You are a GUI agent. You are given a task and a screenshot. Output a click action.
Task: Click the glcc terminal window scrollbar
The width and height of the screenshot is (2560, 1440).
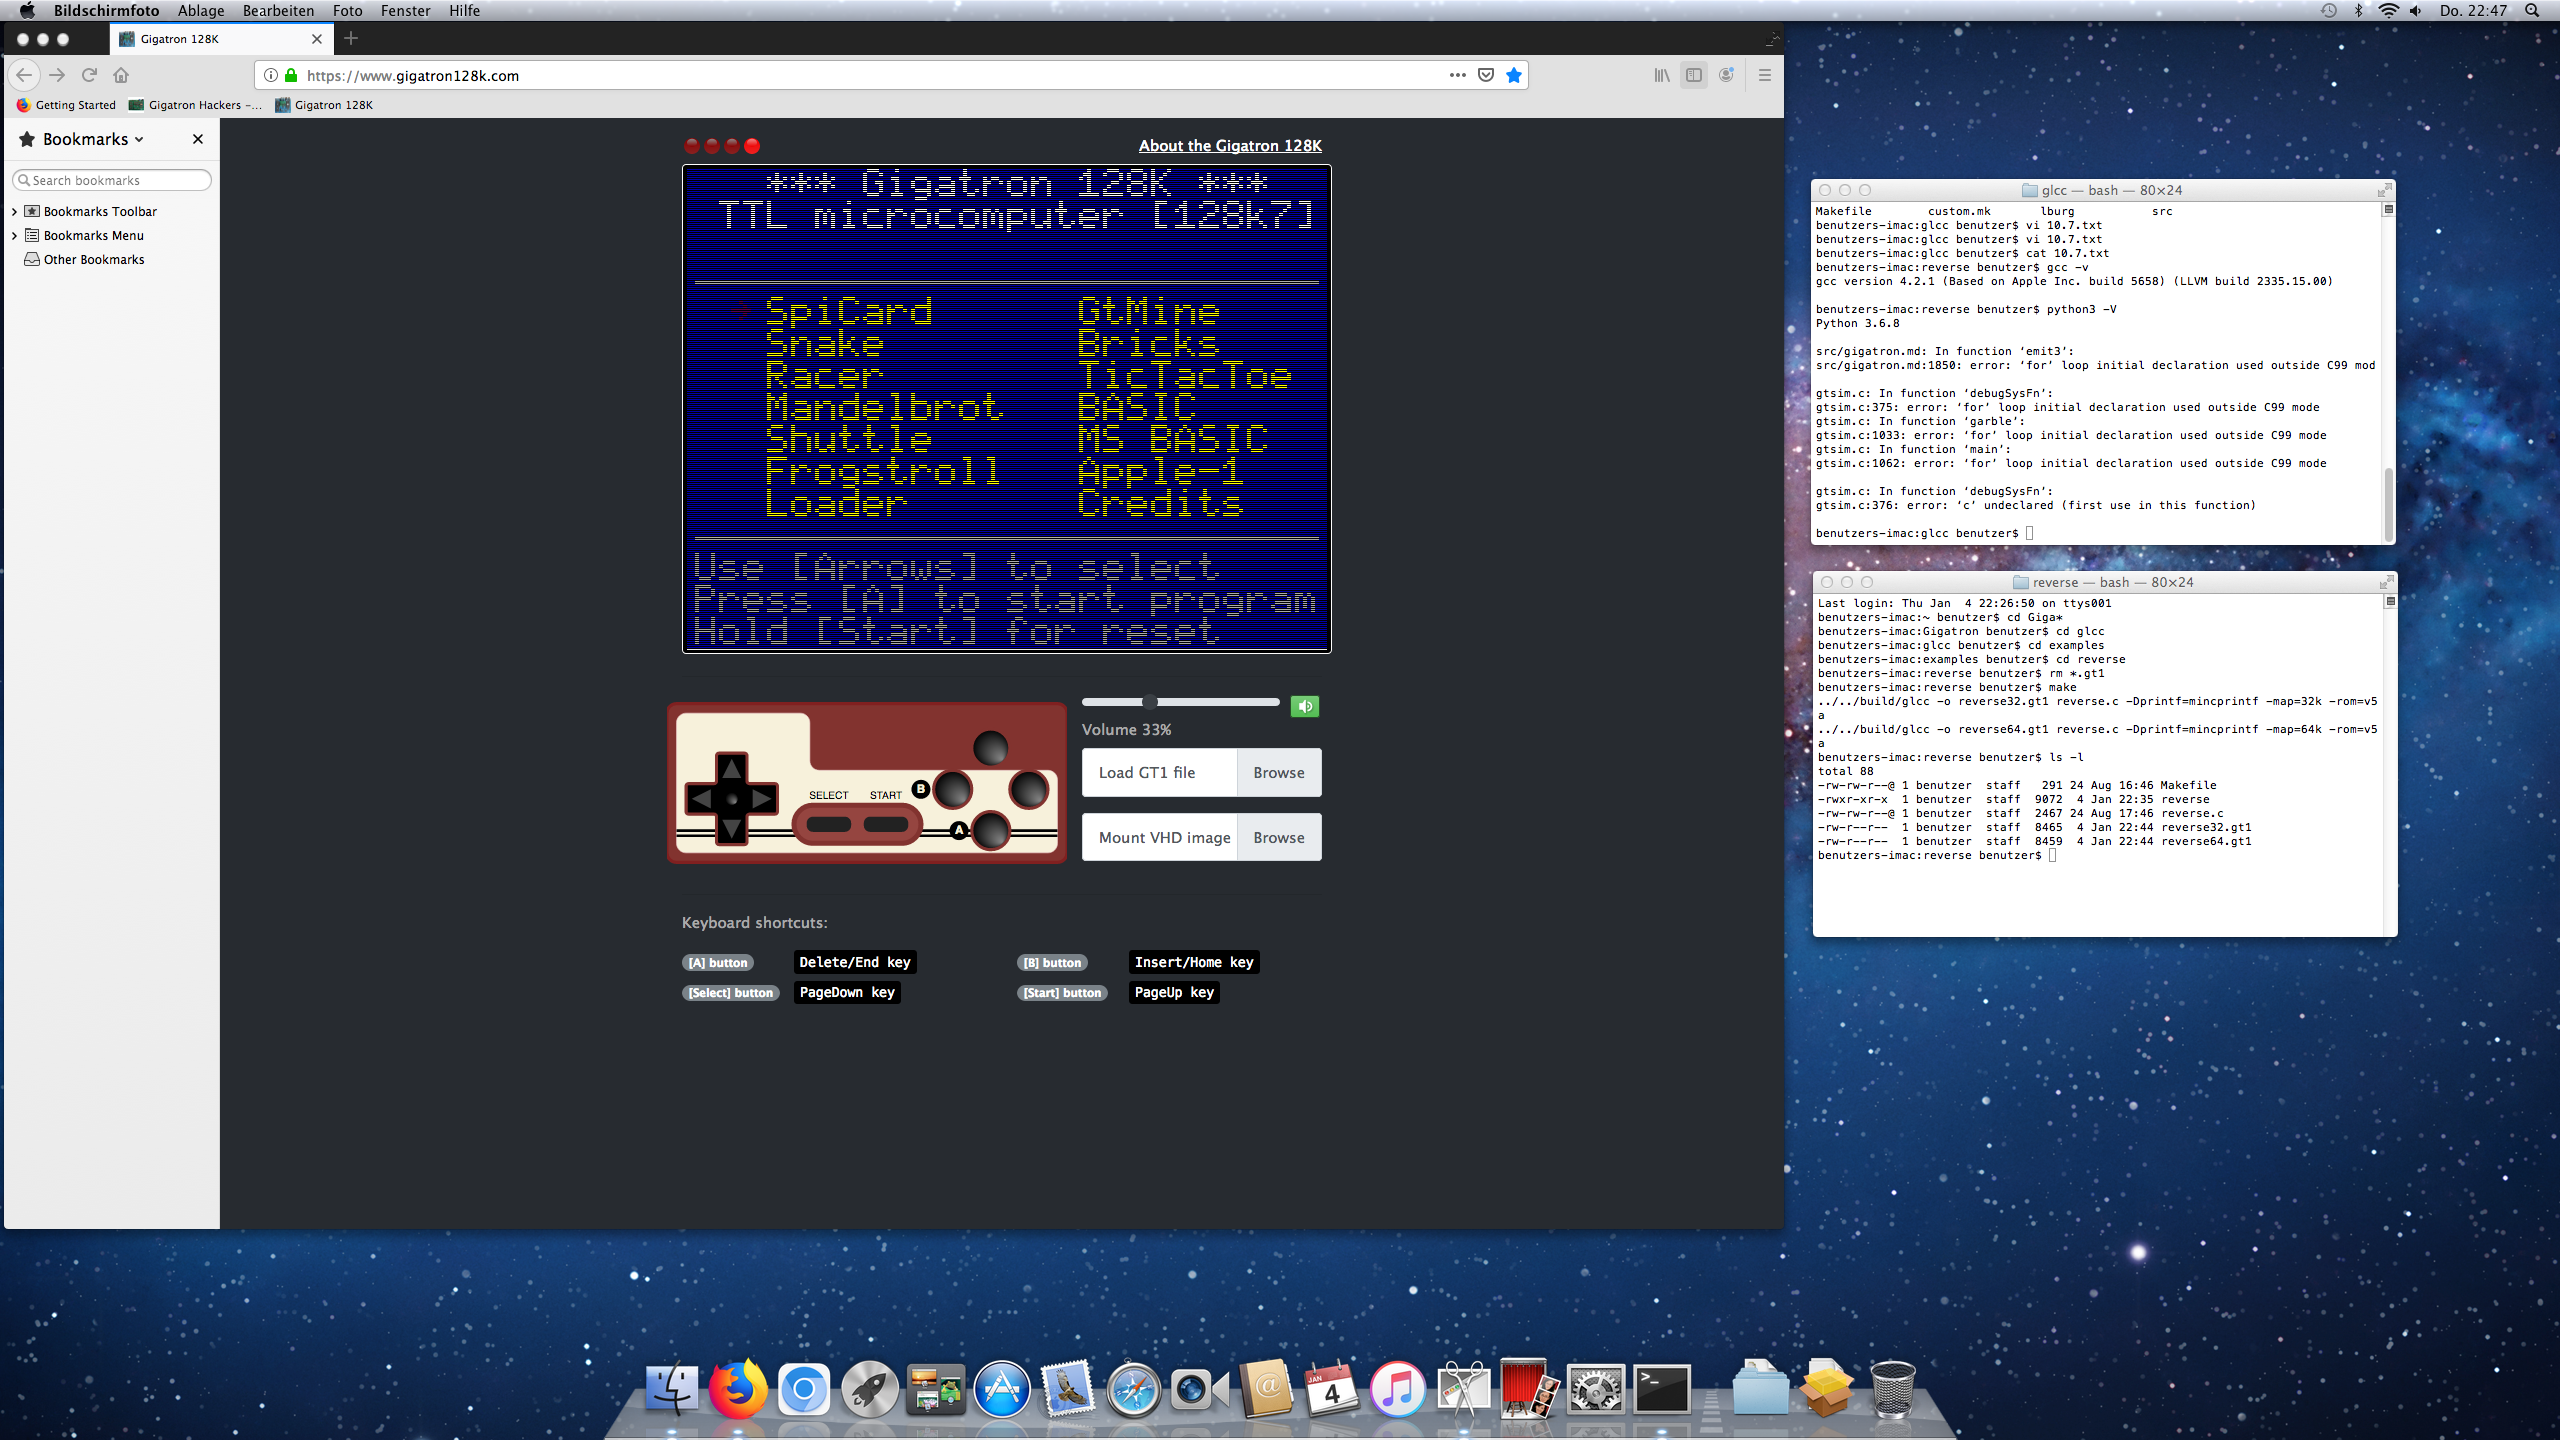(2389, 504)
